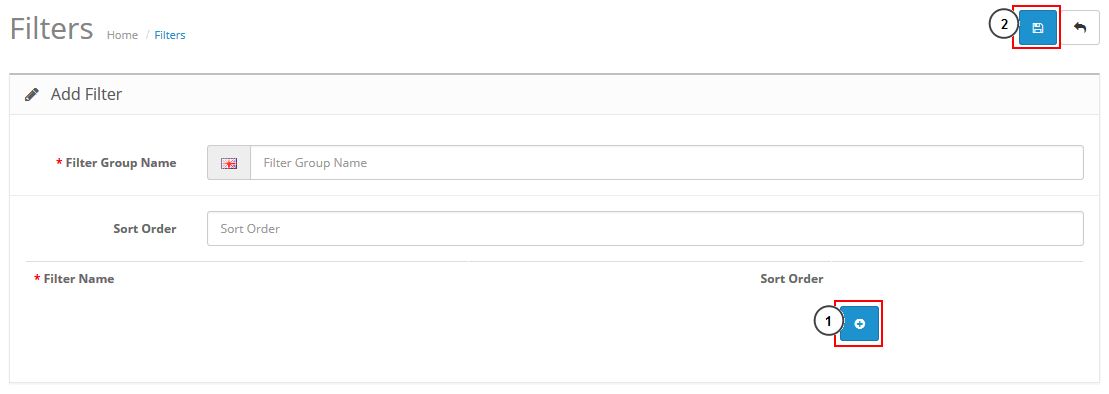Add a new filter row with plus button
Viewport: 1109px width, 394px height.
[x=859, y=324]
